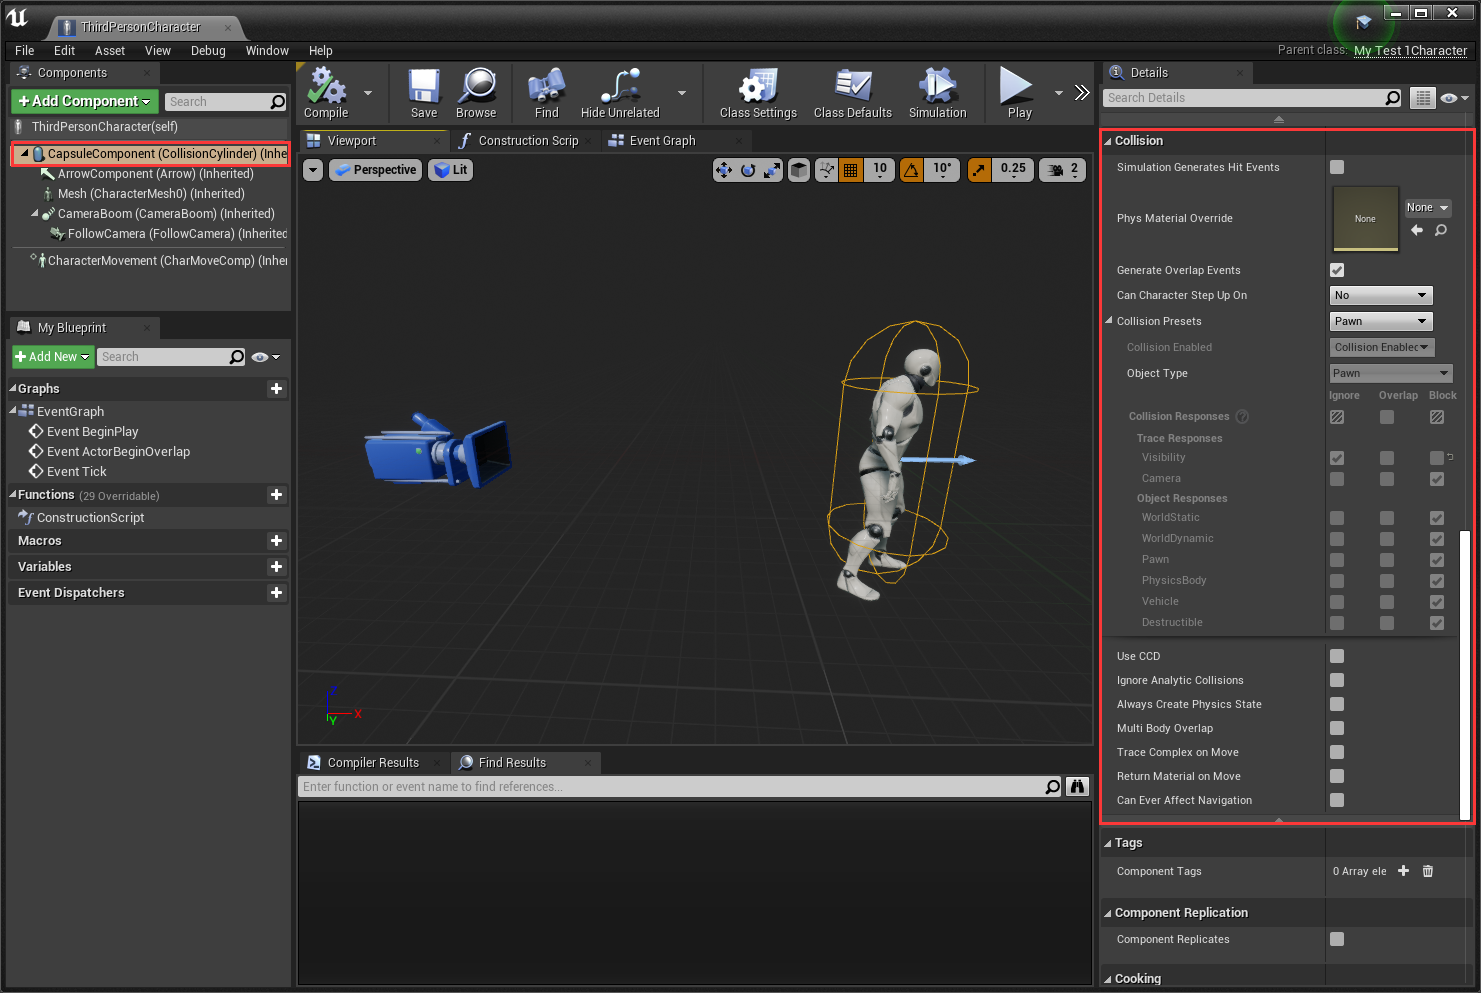Image resolution: width=1481 pixels, height=993 pixels.
Task: Open the My Test1Character parent class link
Action: click(1410, 51)
